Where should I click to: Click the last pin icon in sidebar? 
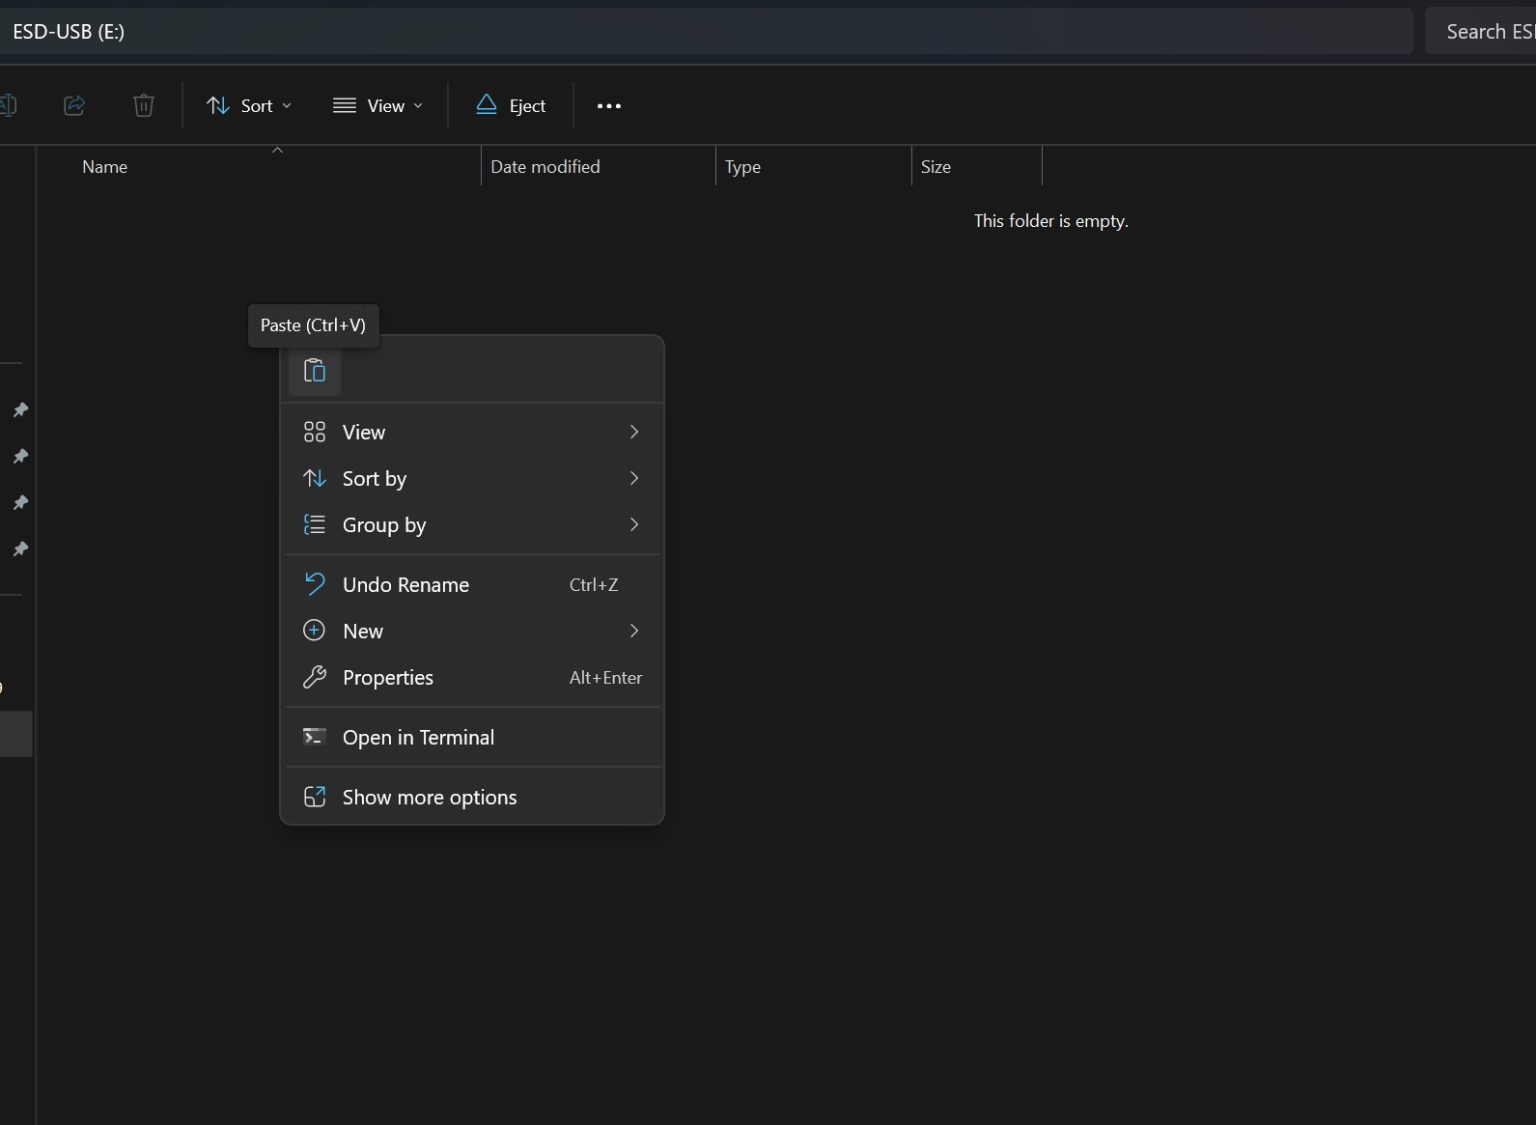tap(20, 549)
